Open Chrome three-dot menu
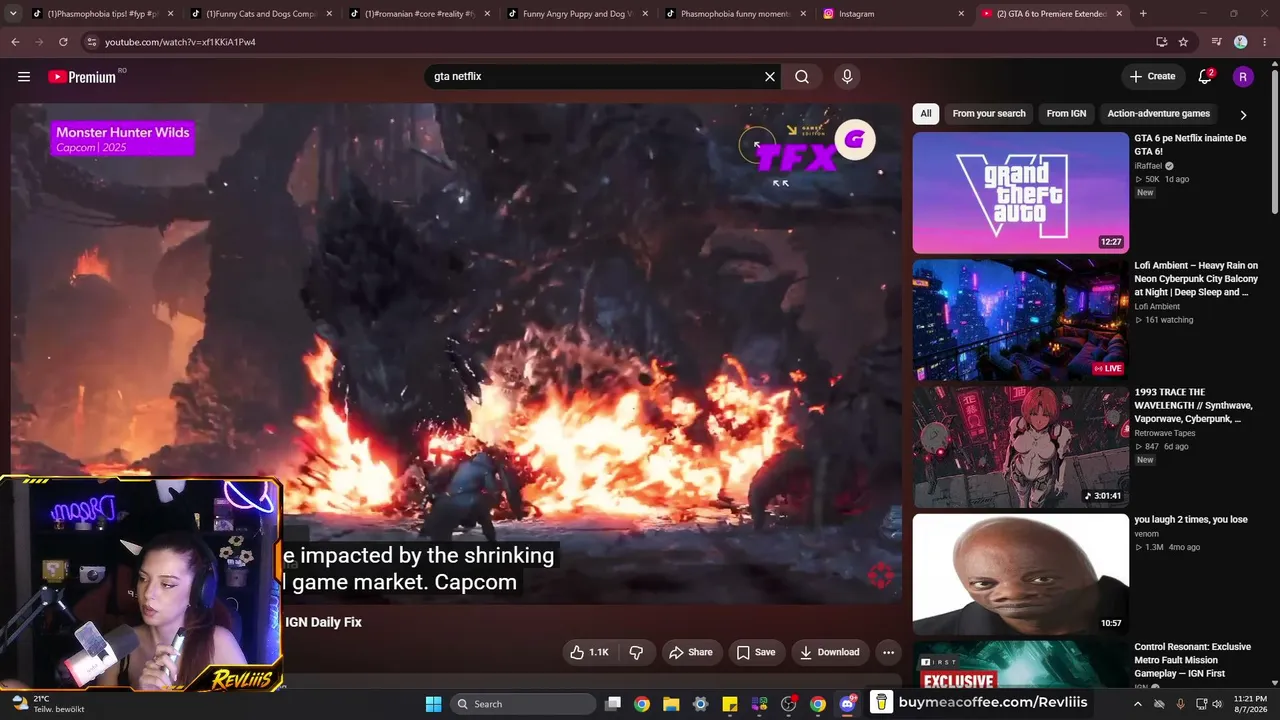1280x720 pixels. pyautogui.click(x=1264, y=42)
